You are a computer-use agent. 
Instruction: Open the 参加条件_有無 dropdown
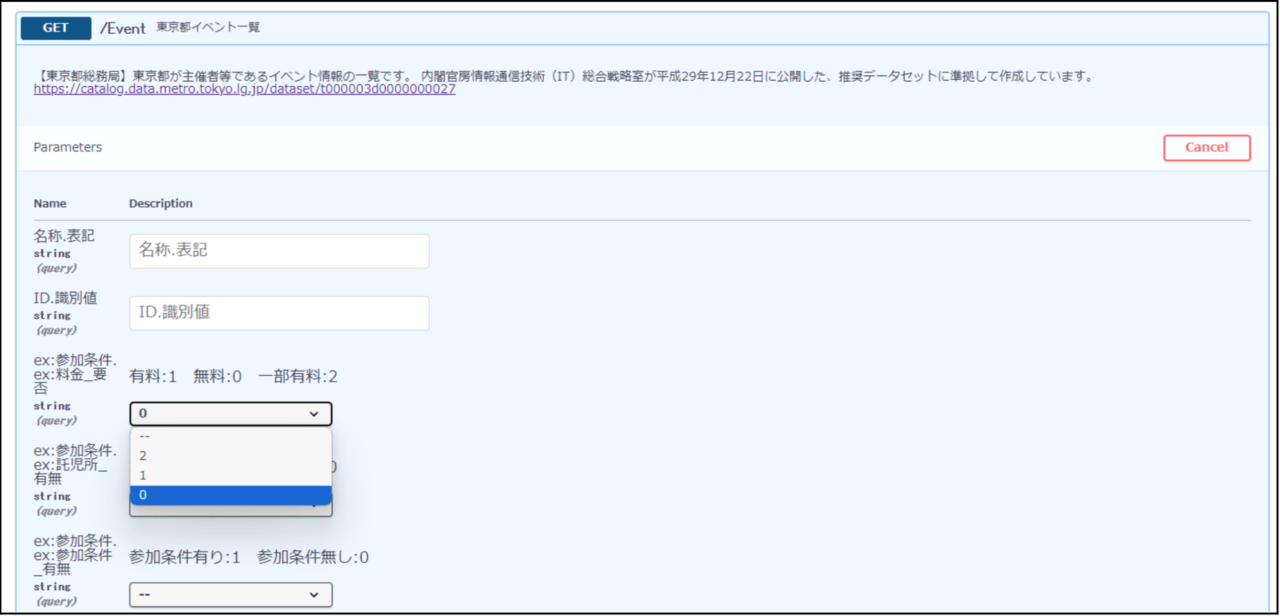pos(231,595)
